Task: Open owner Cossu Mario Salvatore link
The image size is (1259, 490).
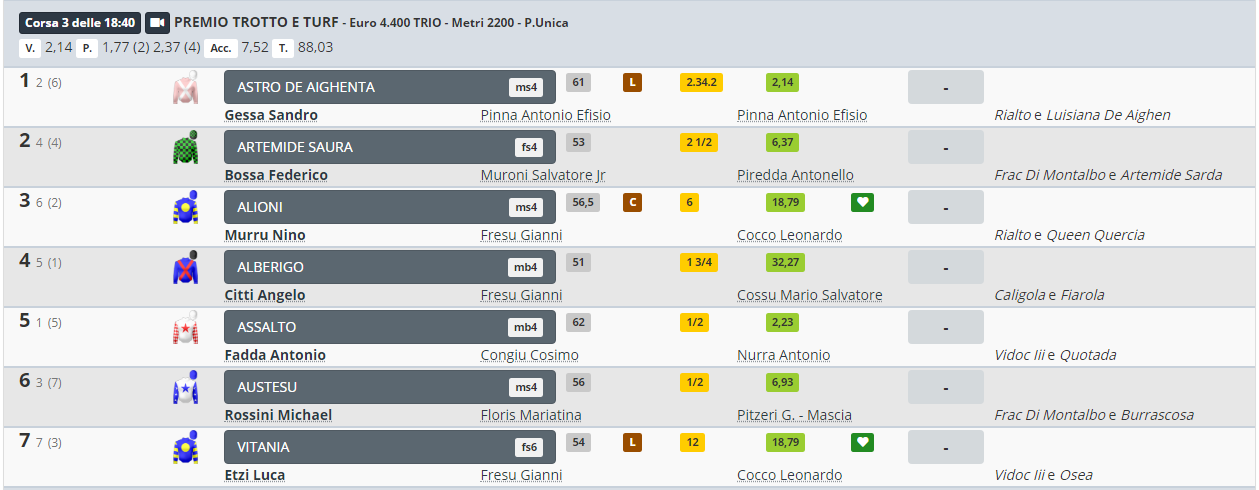Action: click(x=809, y=295)
